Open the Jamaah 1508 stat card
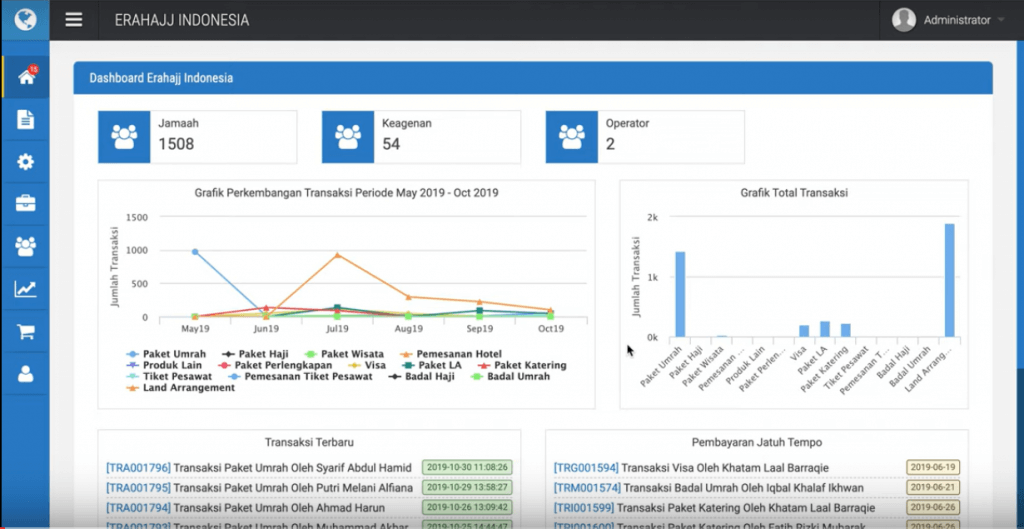Viewport: 1024px width, 529px height. click(197, 137)
